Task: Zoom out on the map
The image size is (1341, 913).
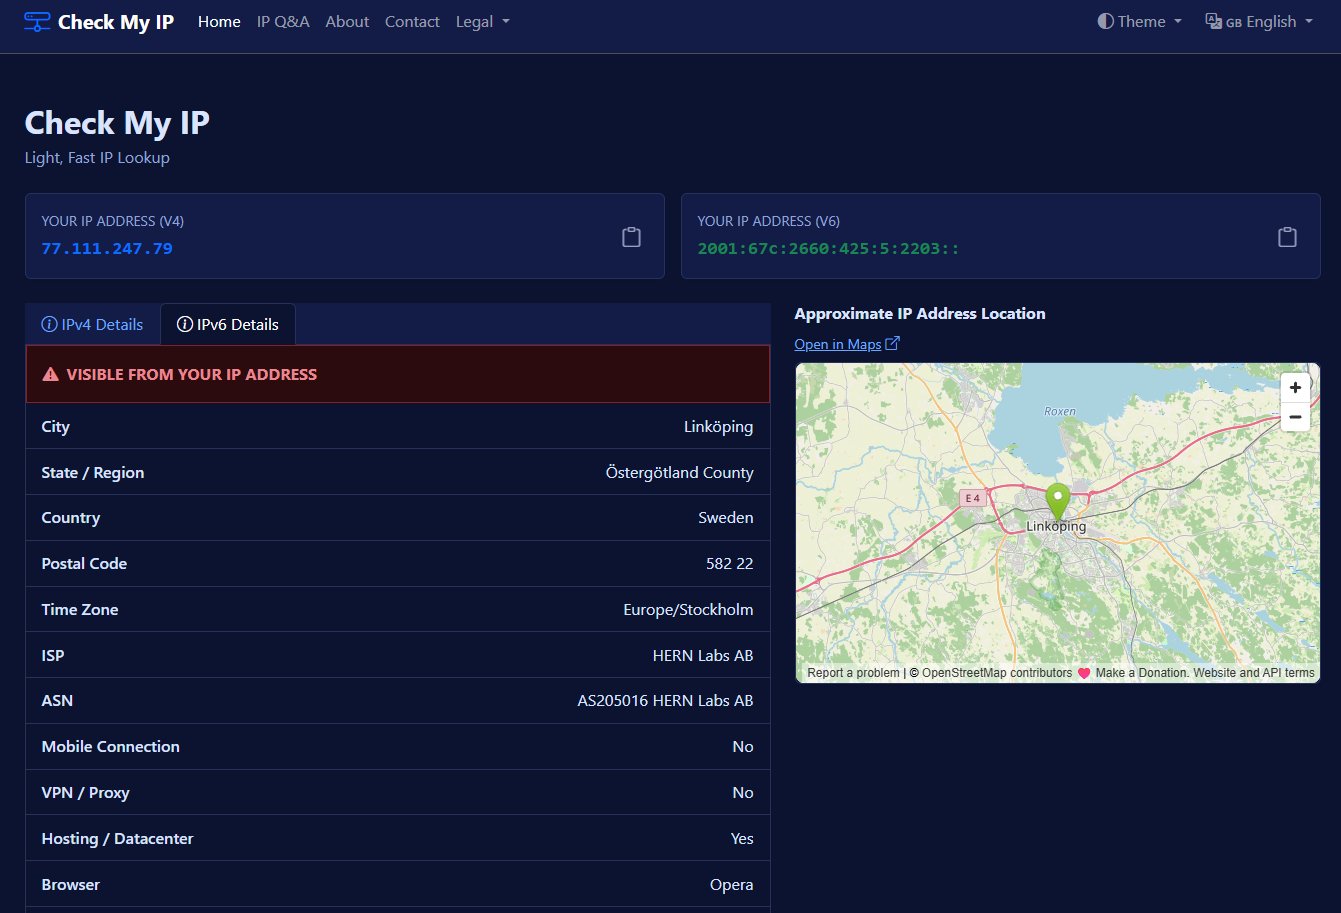Action: 1295,417
